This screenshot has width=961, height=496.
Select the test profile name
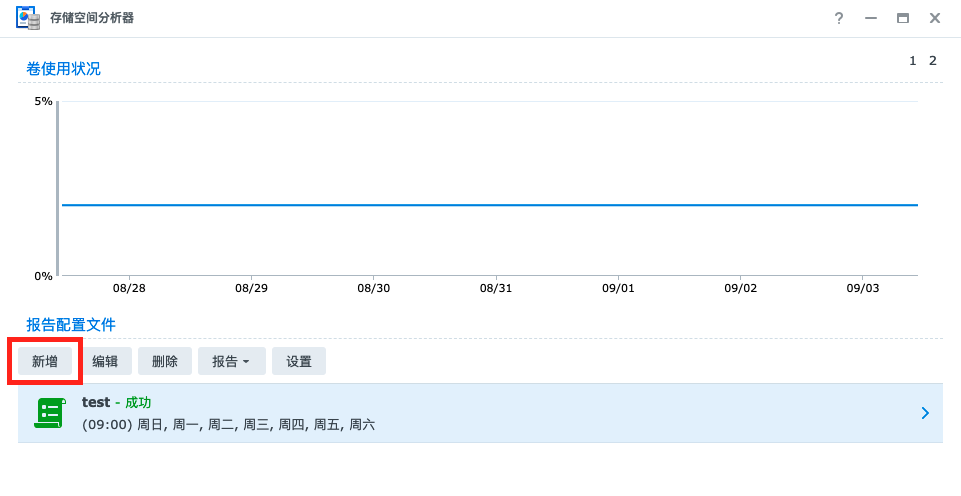click(x=96, y=402)
